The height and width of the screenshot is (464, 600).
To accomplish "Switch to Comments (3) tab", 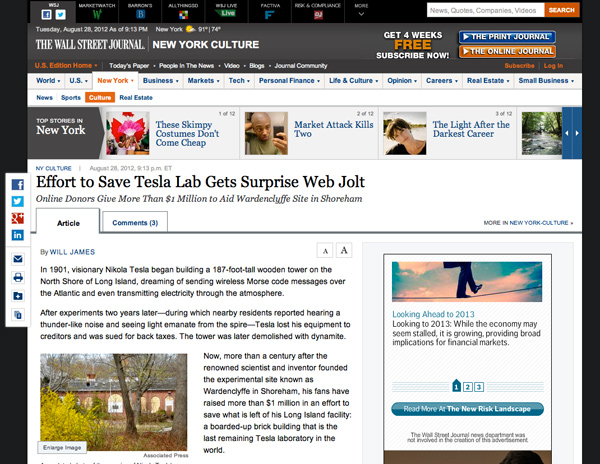I will coord(135,222).
